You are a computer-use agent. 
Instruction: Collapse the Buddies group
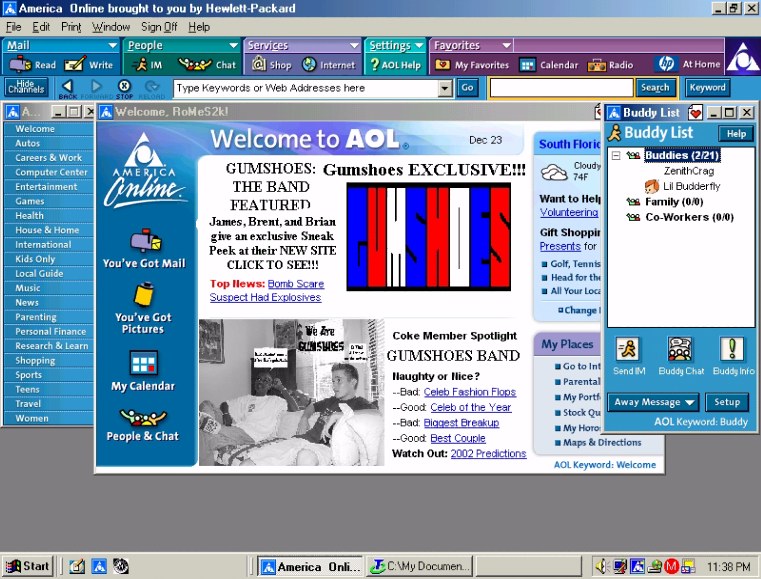[x=616, y=155]
